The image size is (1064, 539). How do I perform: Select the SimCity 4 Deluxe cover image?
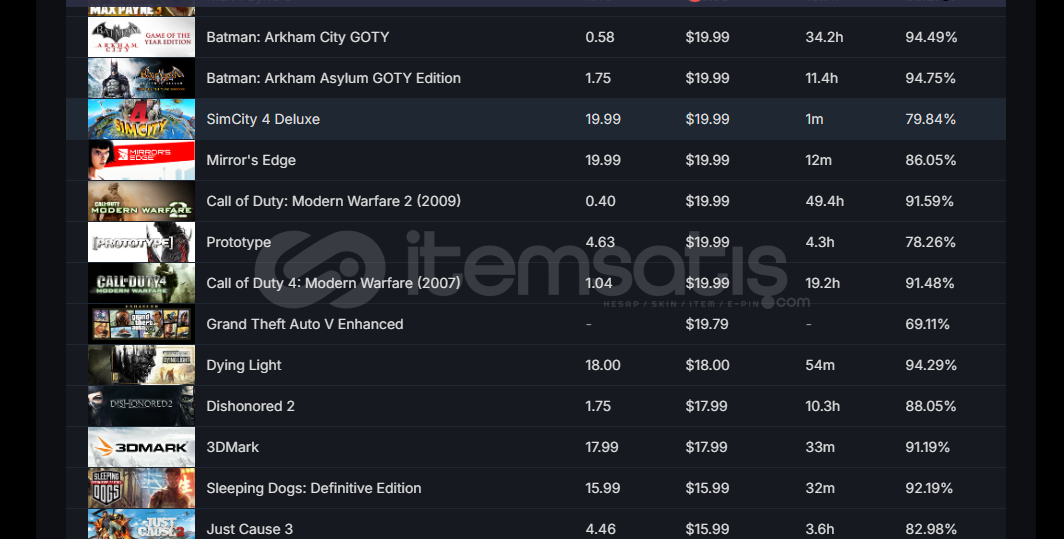click(x=141, y=119)
